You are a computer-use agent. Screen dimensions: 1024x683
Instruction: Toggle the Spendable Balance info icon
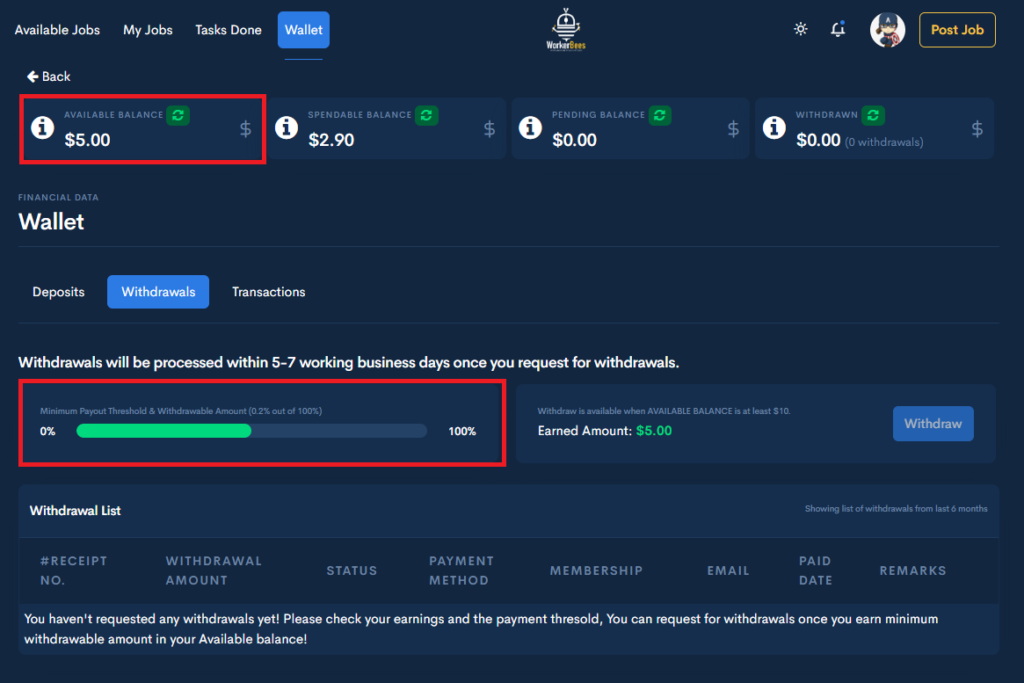pos(286,128)
